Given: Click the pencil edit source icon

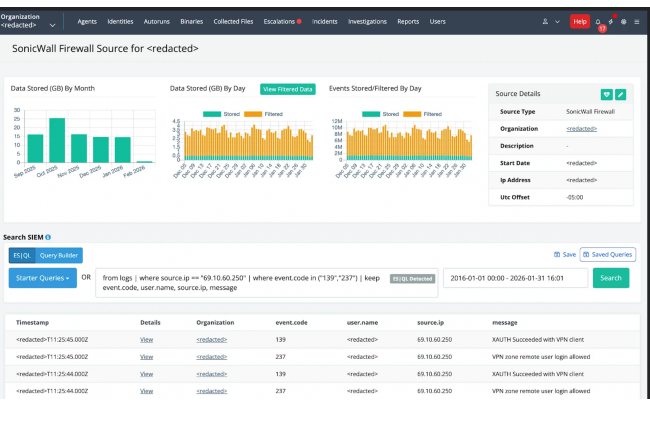Looking at the screenshot, I should pos(620,94).
